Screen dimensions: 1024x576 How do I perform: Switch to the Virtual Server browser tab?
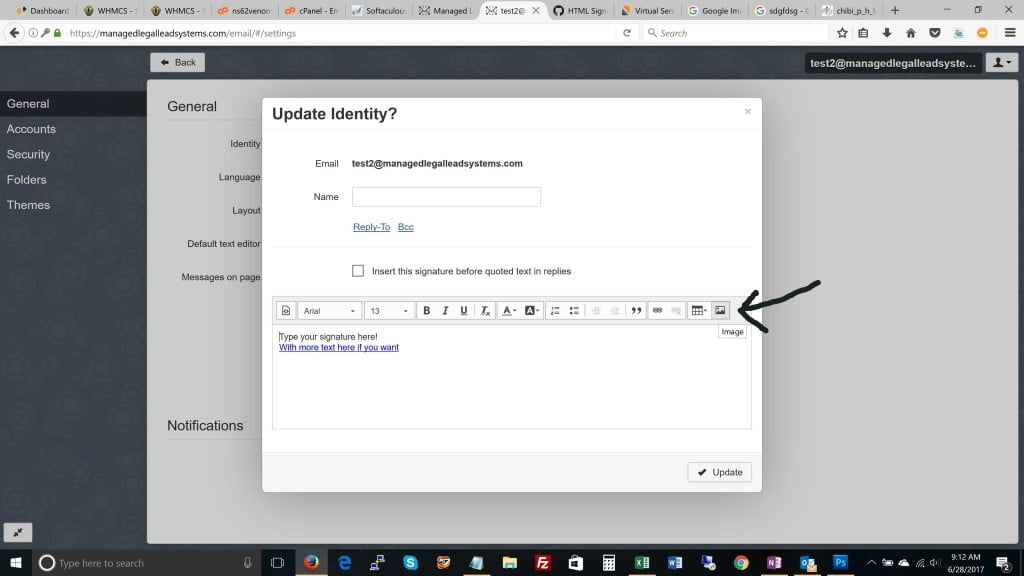648,10
